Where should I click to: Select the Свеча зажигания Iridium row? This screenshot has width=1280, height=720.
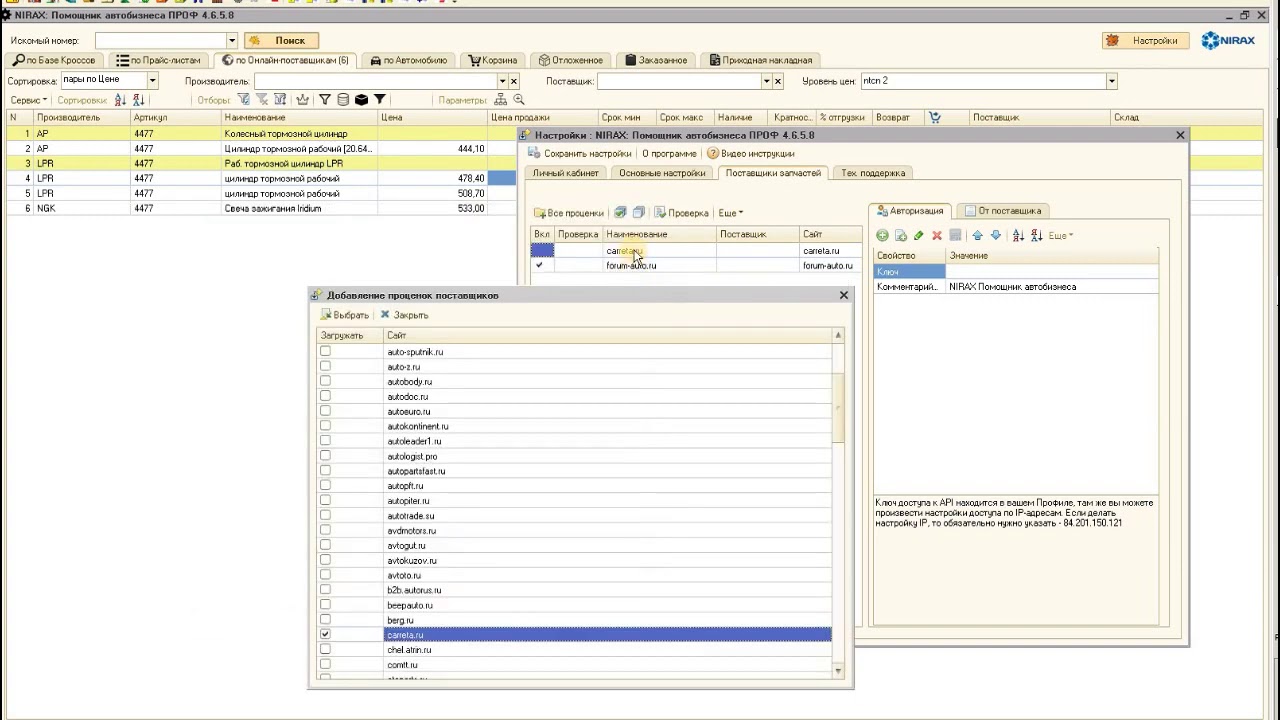(x=260, y=208)
